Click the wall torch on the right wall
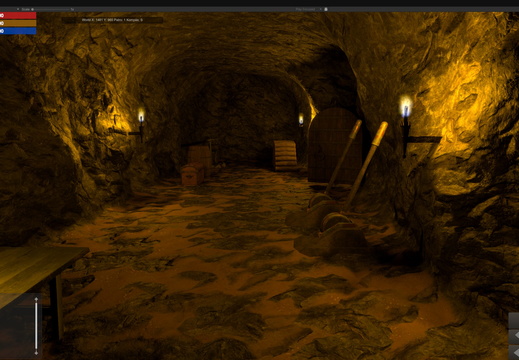Screen dimensions: 519x360 (406, 127)
